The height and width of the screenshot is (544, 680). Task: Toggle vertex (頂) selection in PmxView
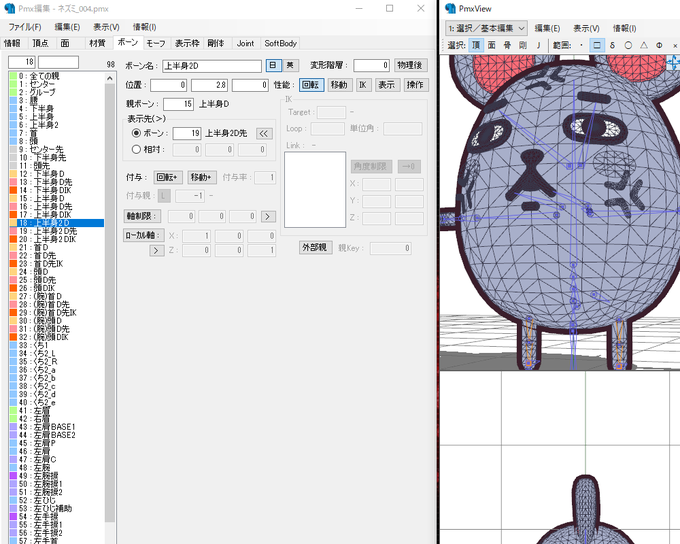[476, 45]
